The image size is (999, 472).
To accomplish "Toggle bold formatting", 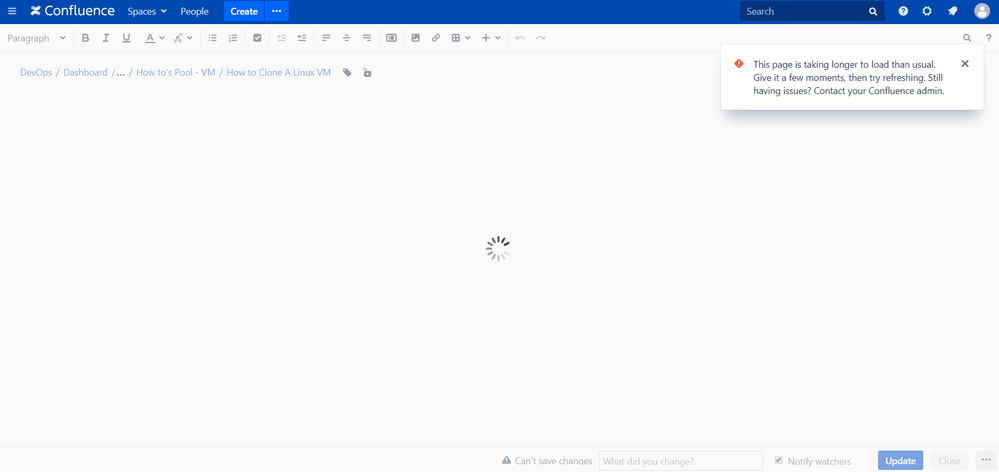I will click(x=85, y=38).
